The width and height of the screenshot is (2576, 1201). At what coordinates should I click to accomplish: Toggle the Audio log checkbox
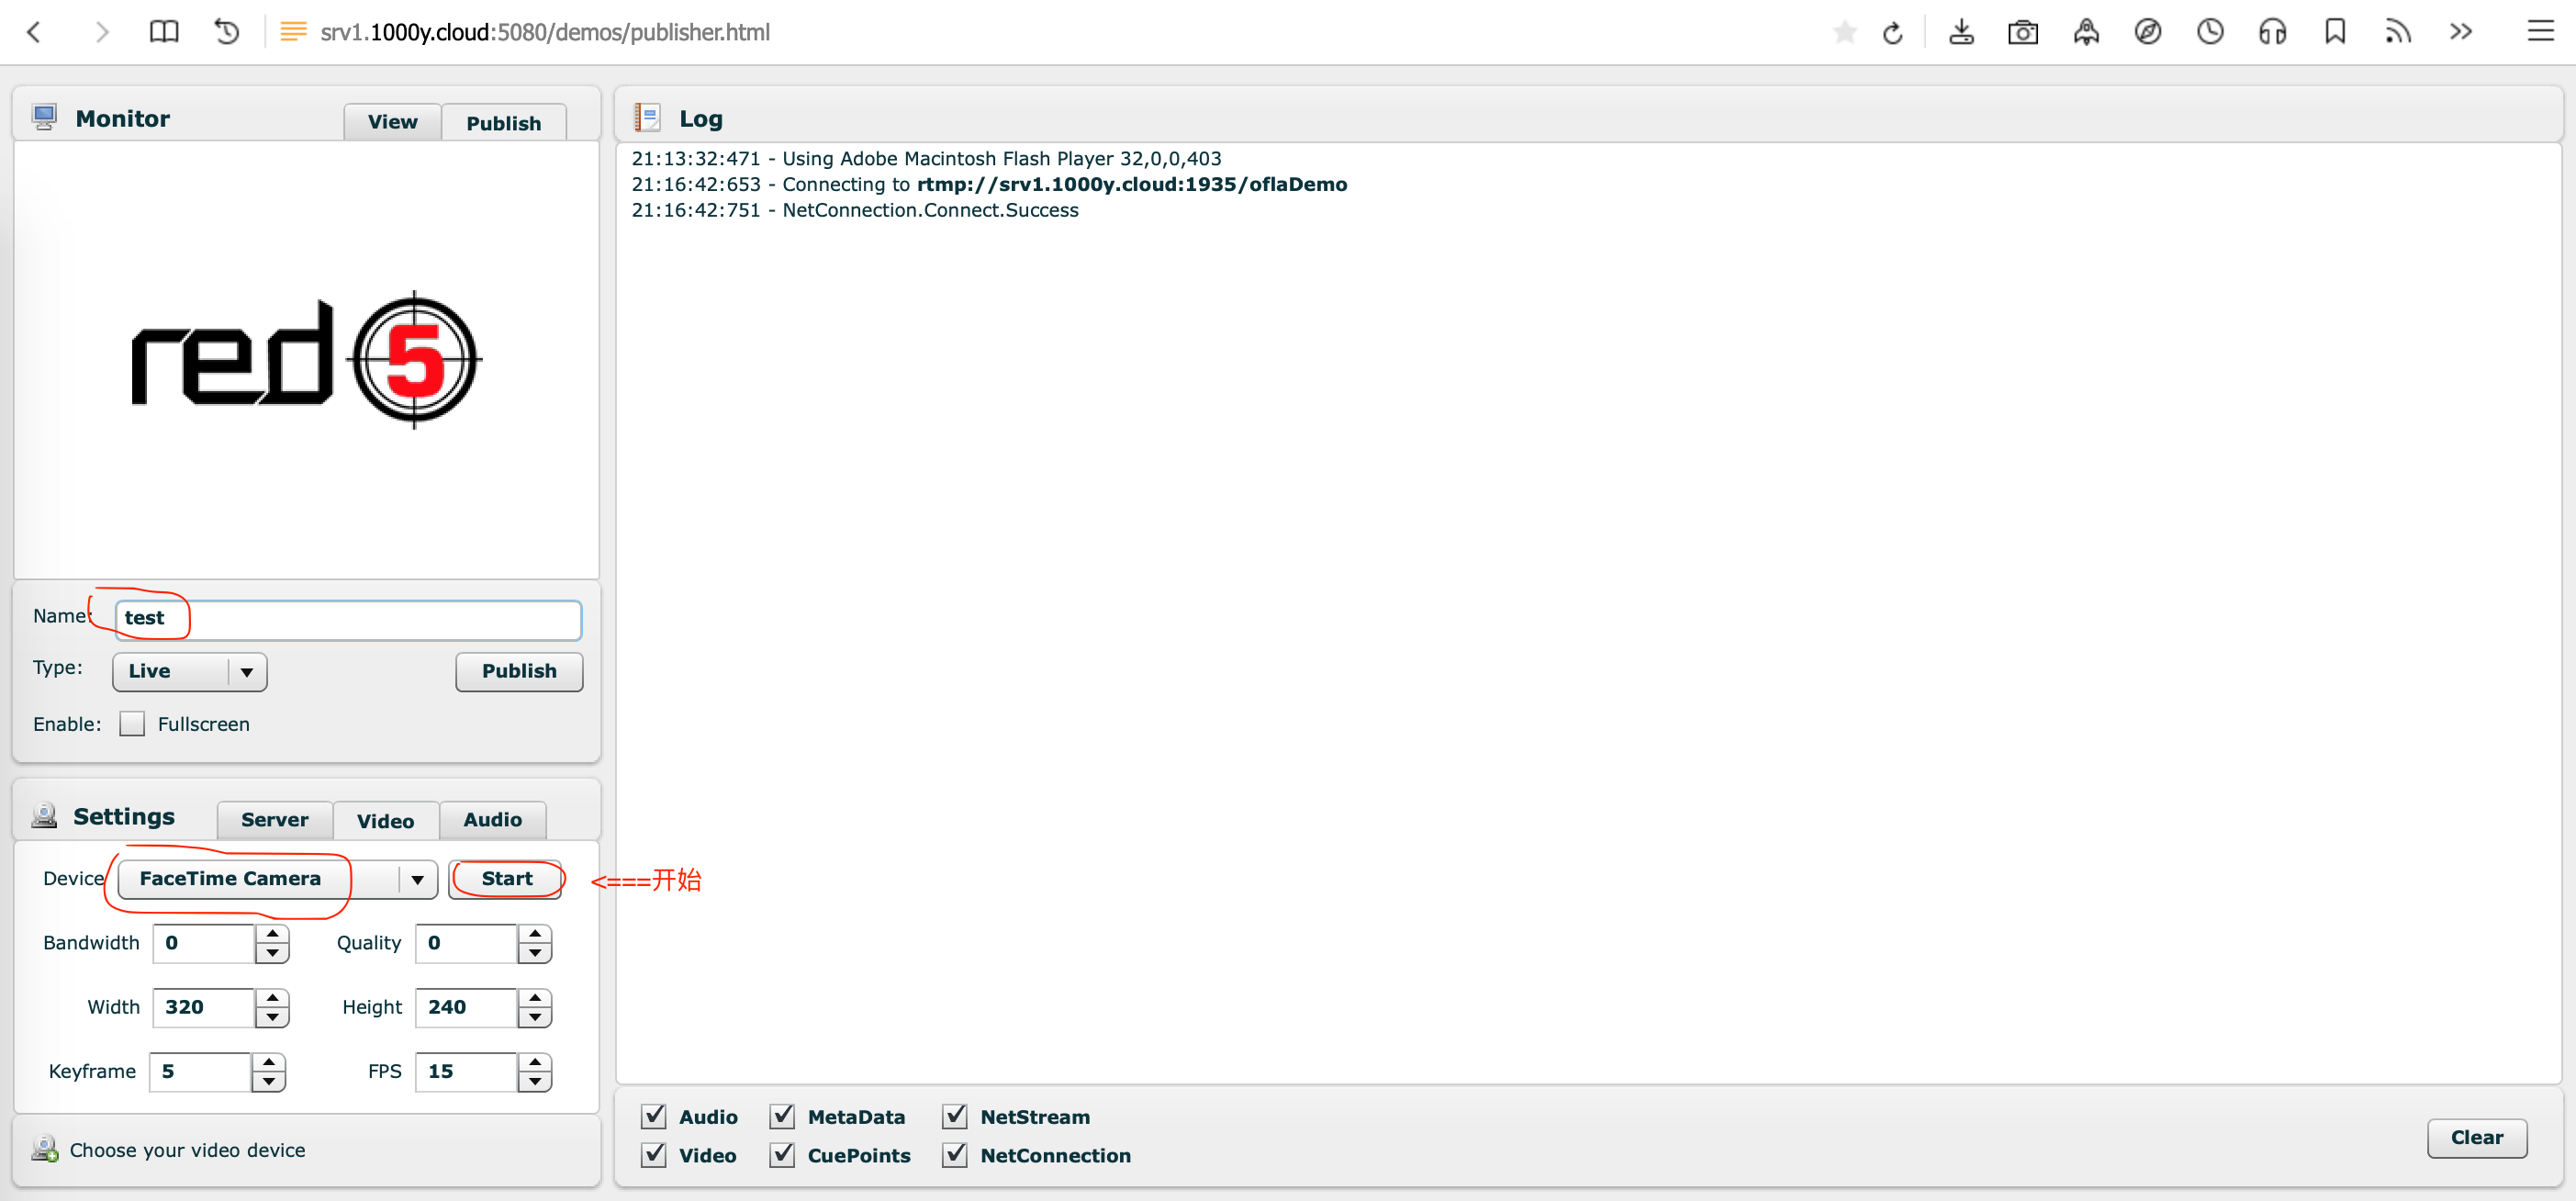pos(654,1116)
